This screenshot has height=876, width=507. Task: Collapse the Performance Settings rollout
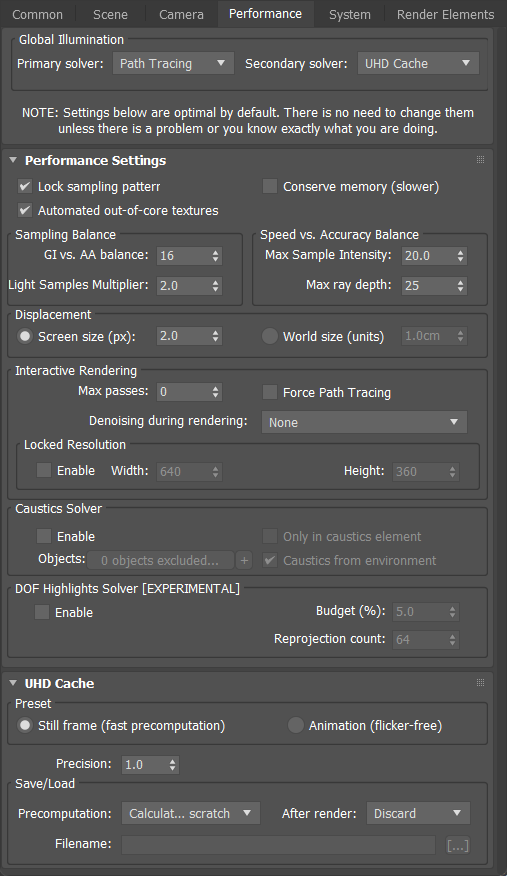pos(13,160)
